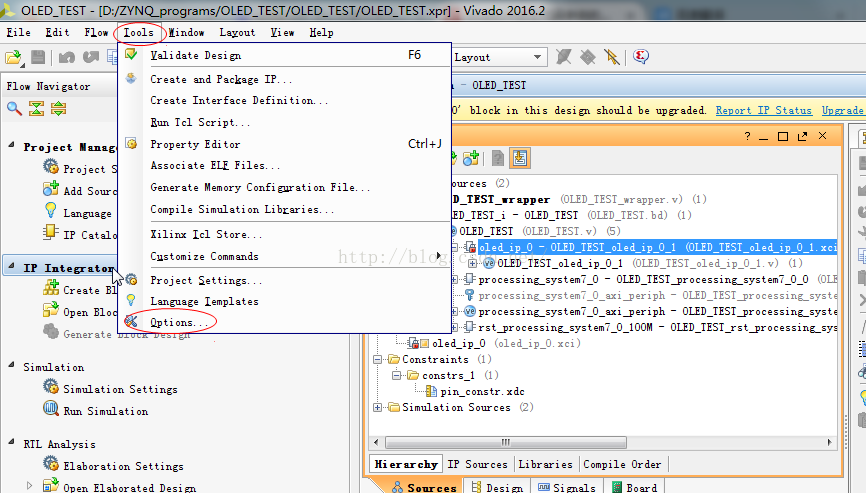Image resolution: width=866 pixels, height=493 pixels.
Task: Switch to the Libraries tab
Action: point(545,464)
